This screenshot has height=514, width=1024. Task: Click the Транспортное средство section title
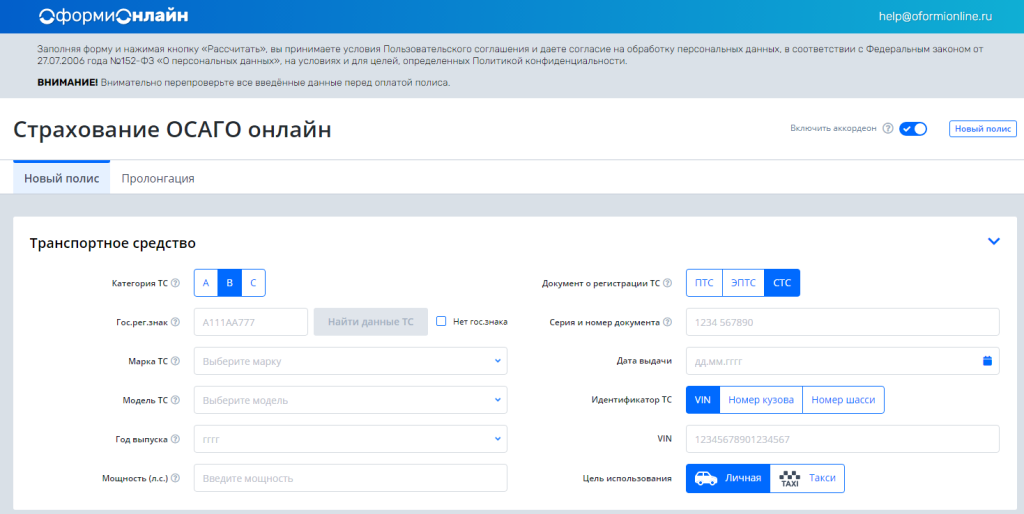[x=113, y=244]
